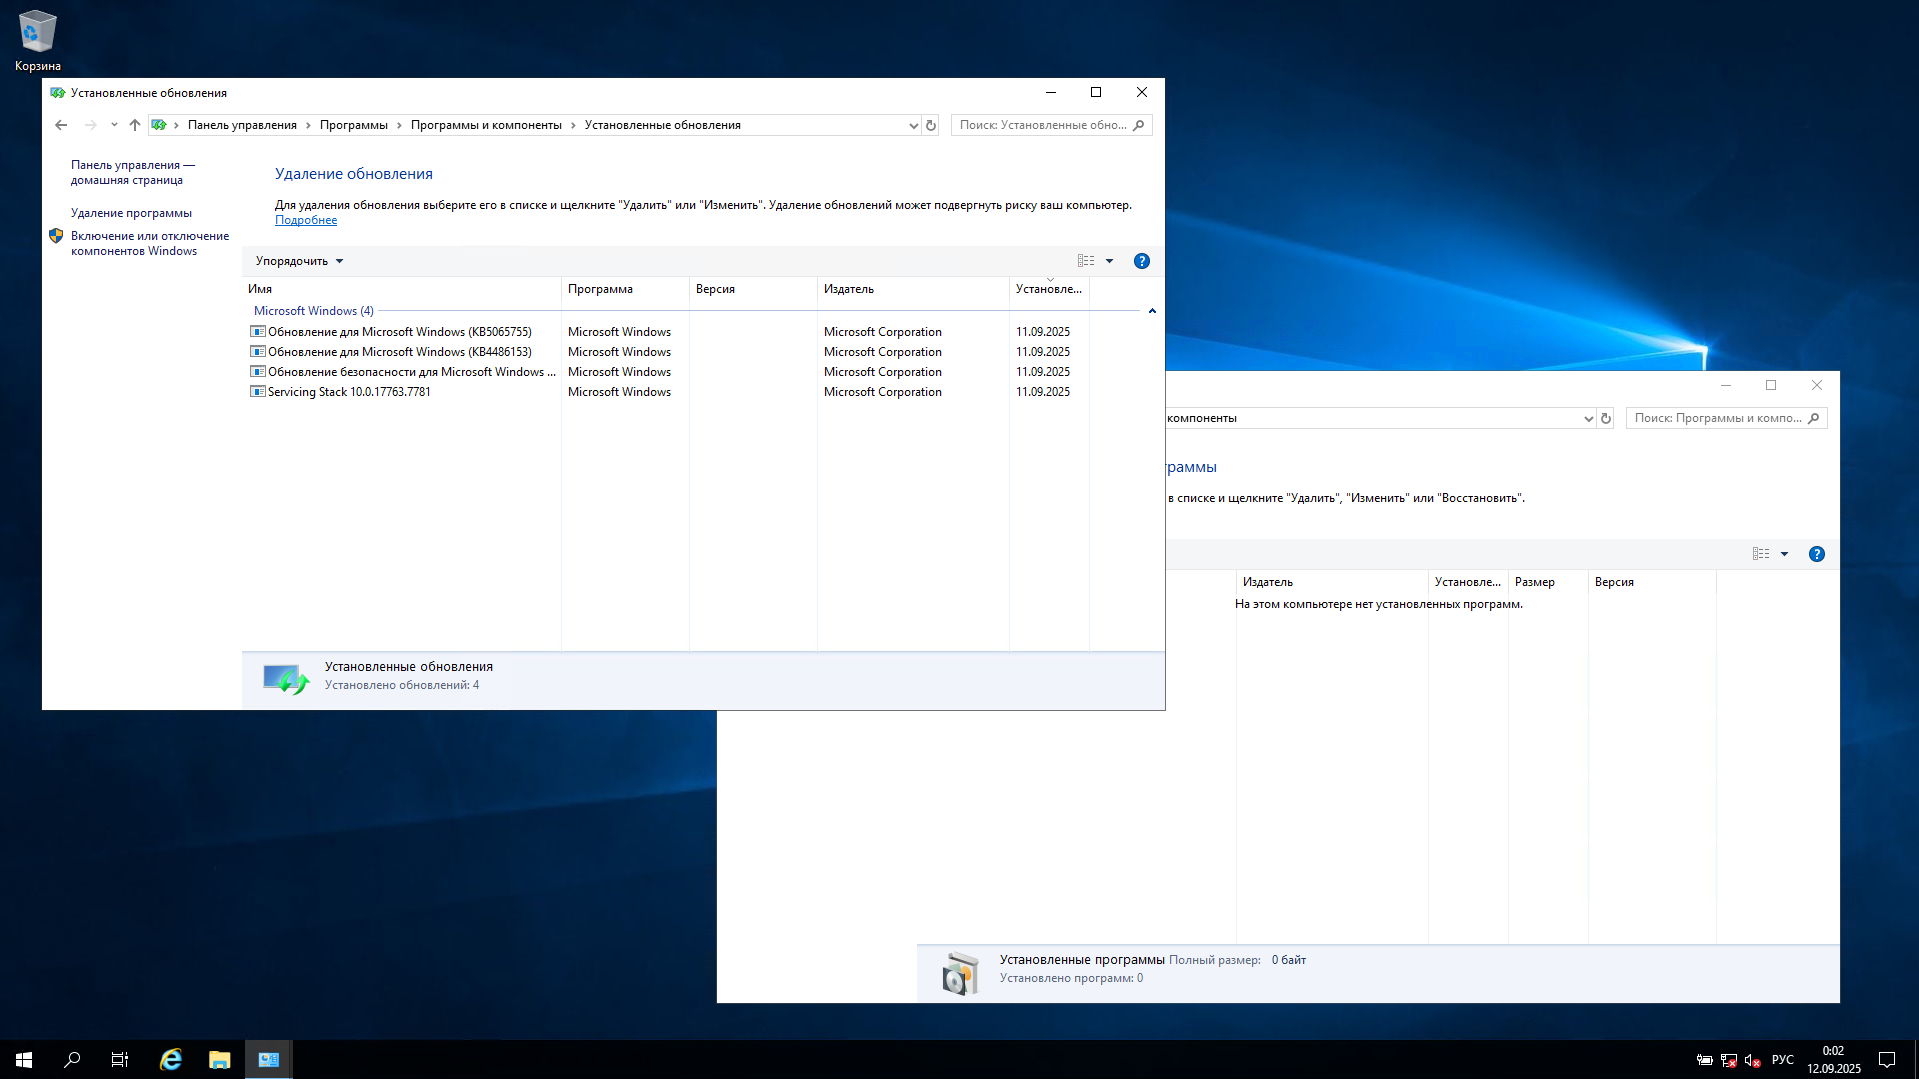Click the search magnifier in Installed Updates search box
1919x1079 pixels.
pos(1138,125)
